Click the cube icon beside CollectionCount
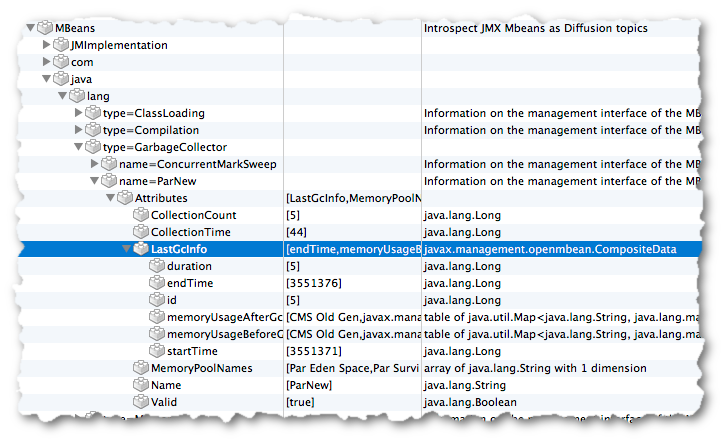 click(141, 215)
